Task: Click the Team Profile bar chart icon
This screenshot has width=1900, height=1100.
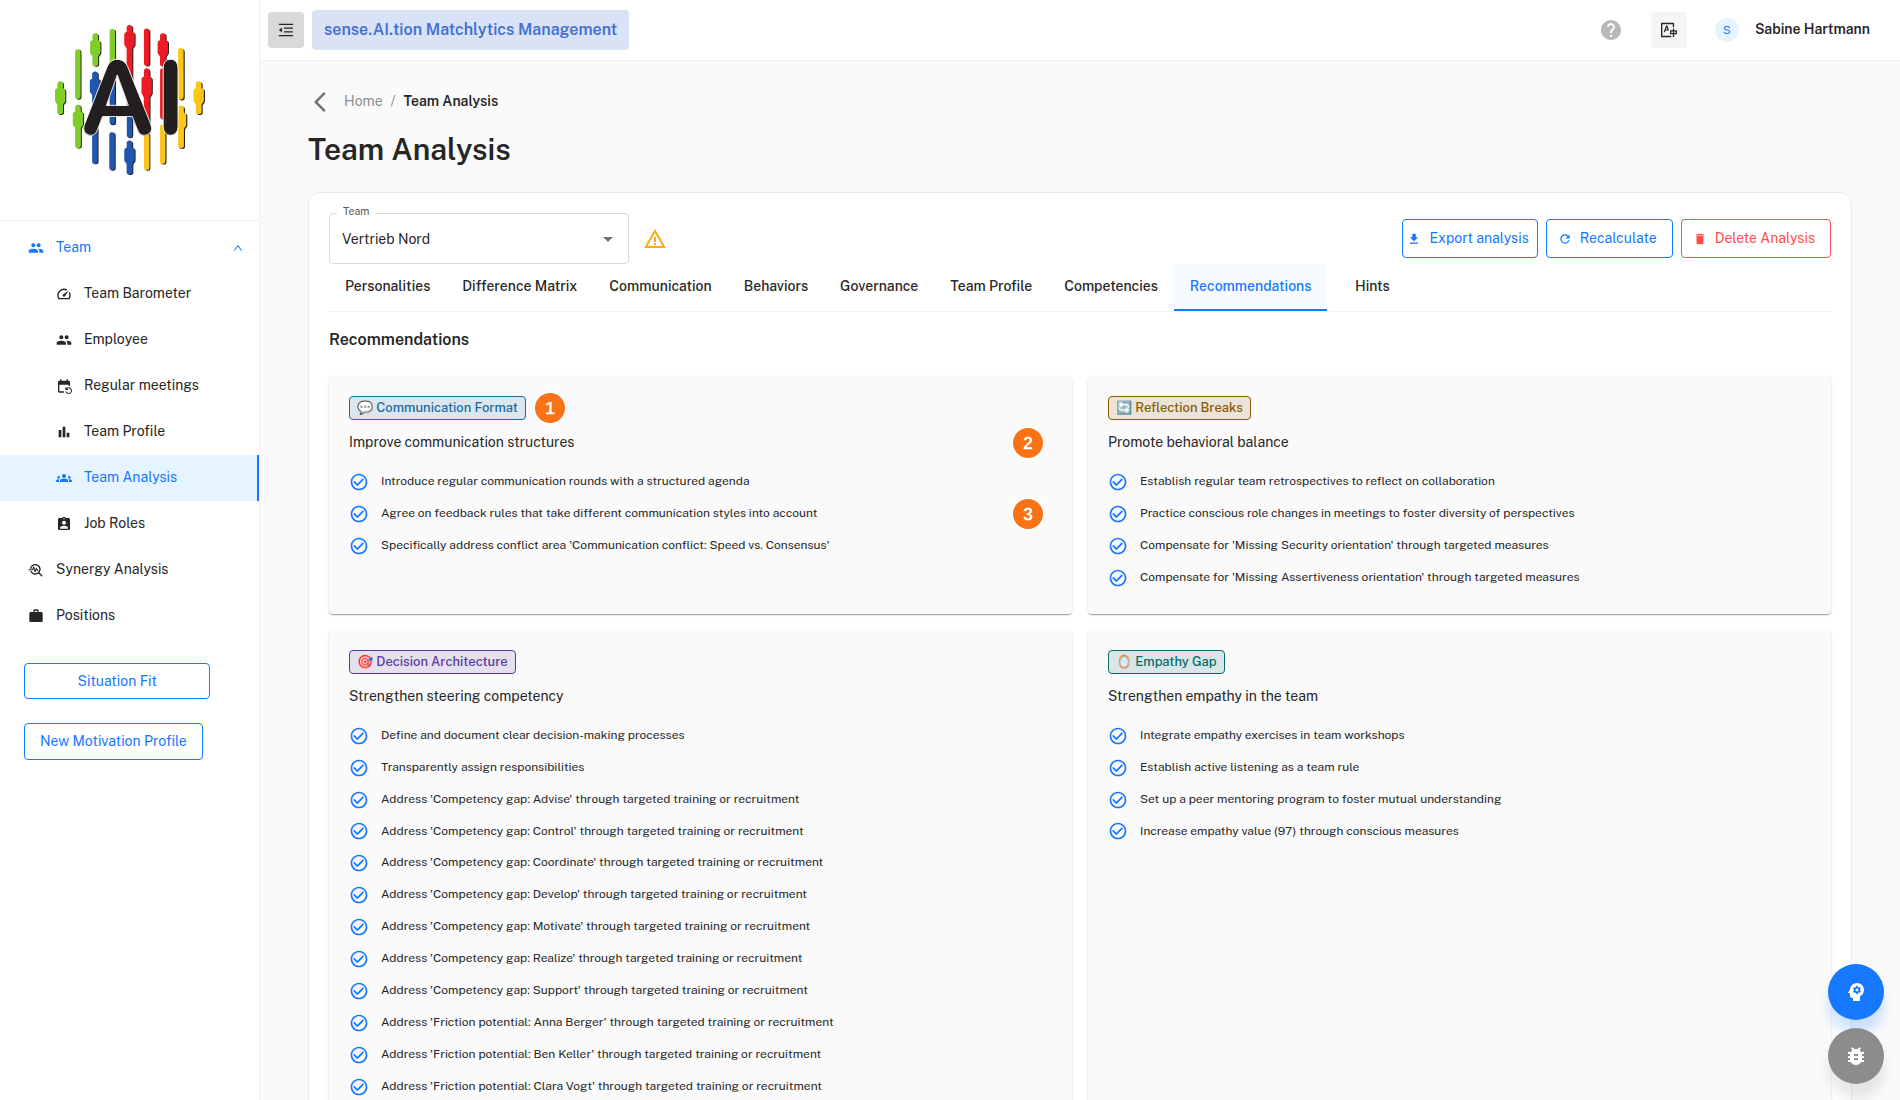Action: [64, 432]
